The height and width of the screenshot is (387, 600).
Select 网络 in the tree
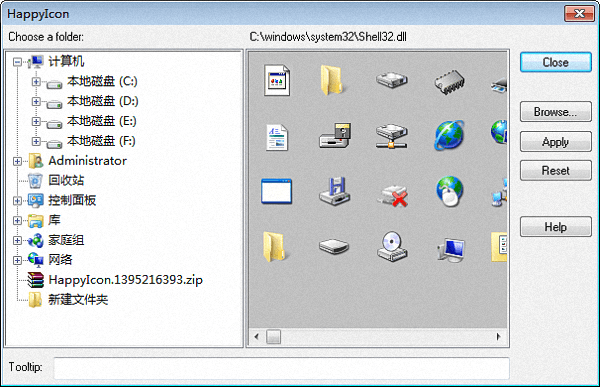tap(60, 260)
